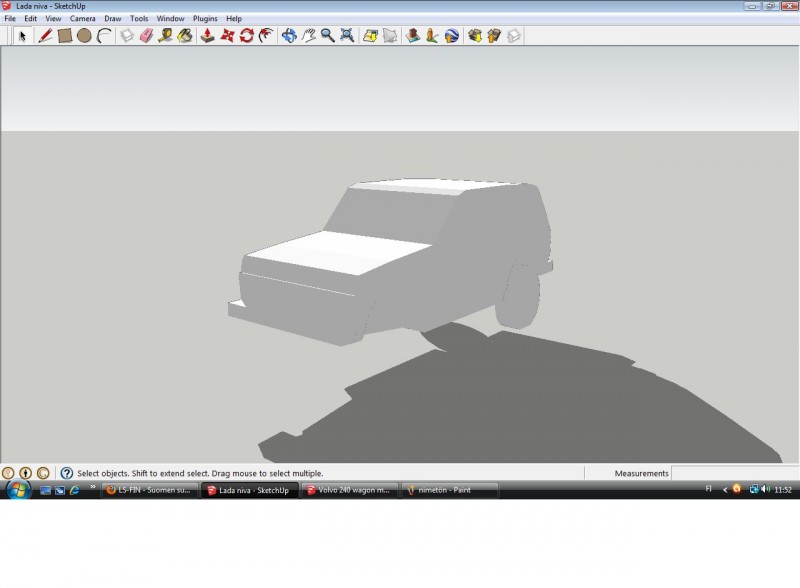Click the third round status bar icon

coord(43,474)
